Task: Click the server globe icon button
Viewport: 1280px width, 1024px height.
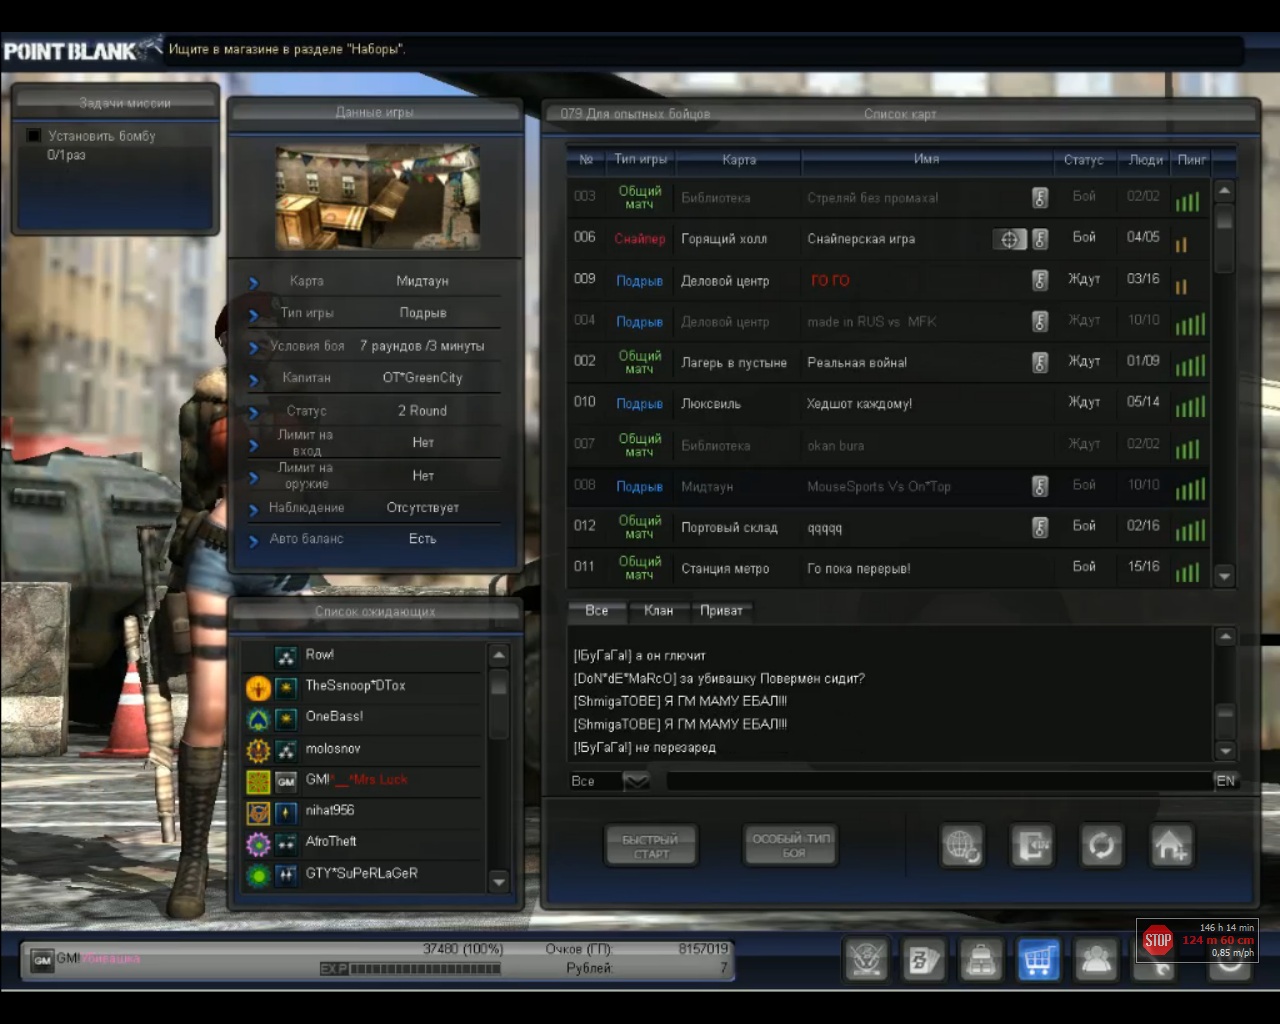Action: 963,846
